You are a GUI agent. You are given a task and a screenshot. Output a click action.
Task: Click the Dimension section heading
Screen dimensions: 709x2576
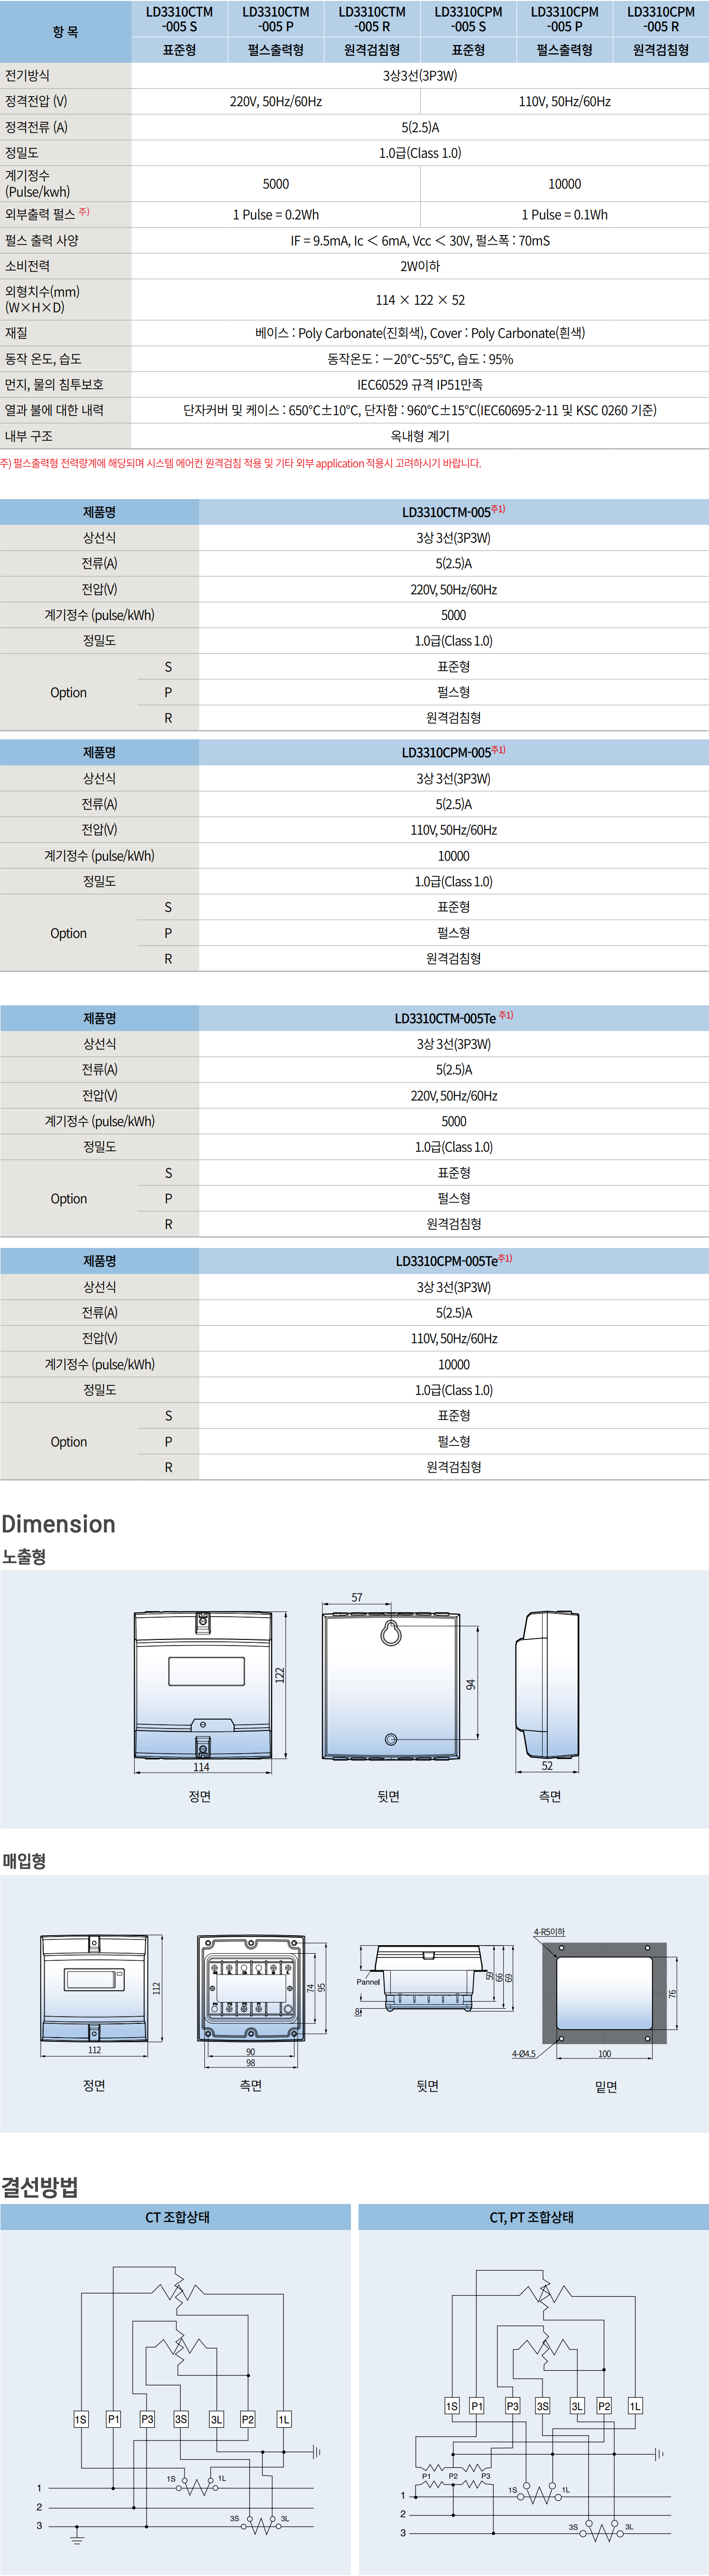click(58, 1524)
